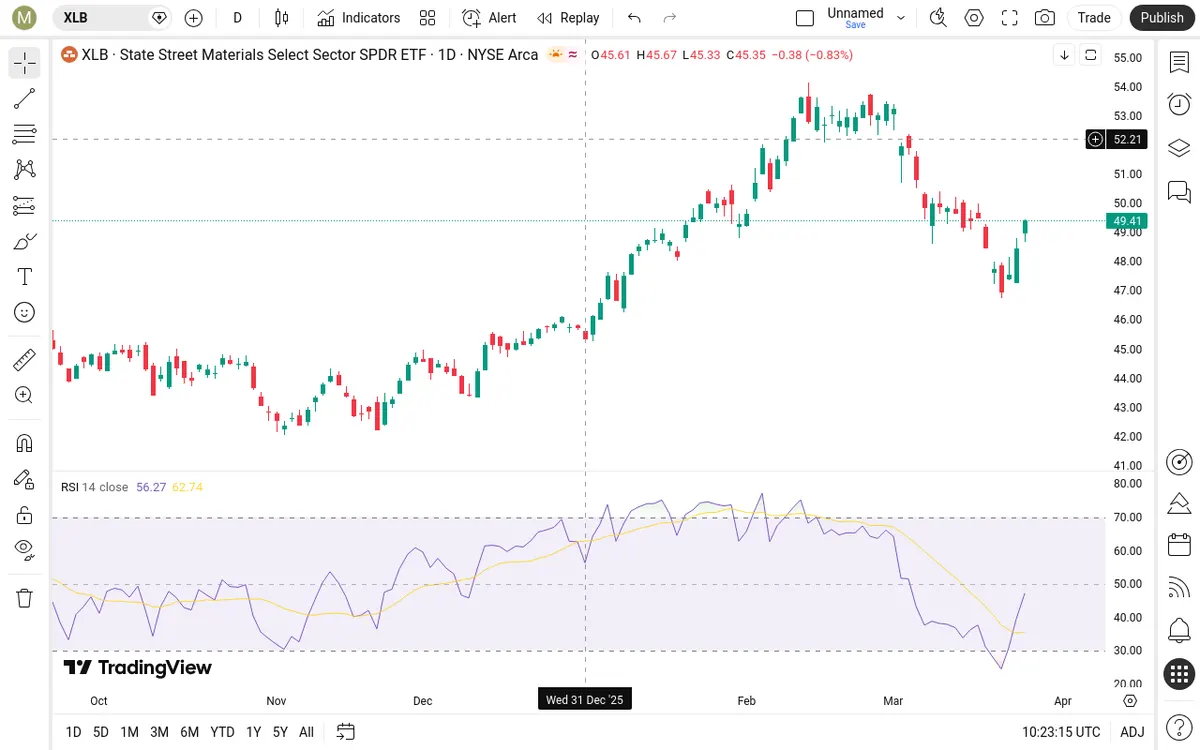Open the Indicators dialog

358,18
